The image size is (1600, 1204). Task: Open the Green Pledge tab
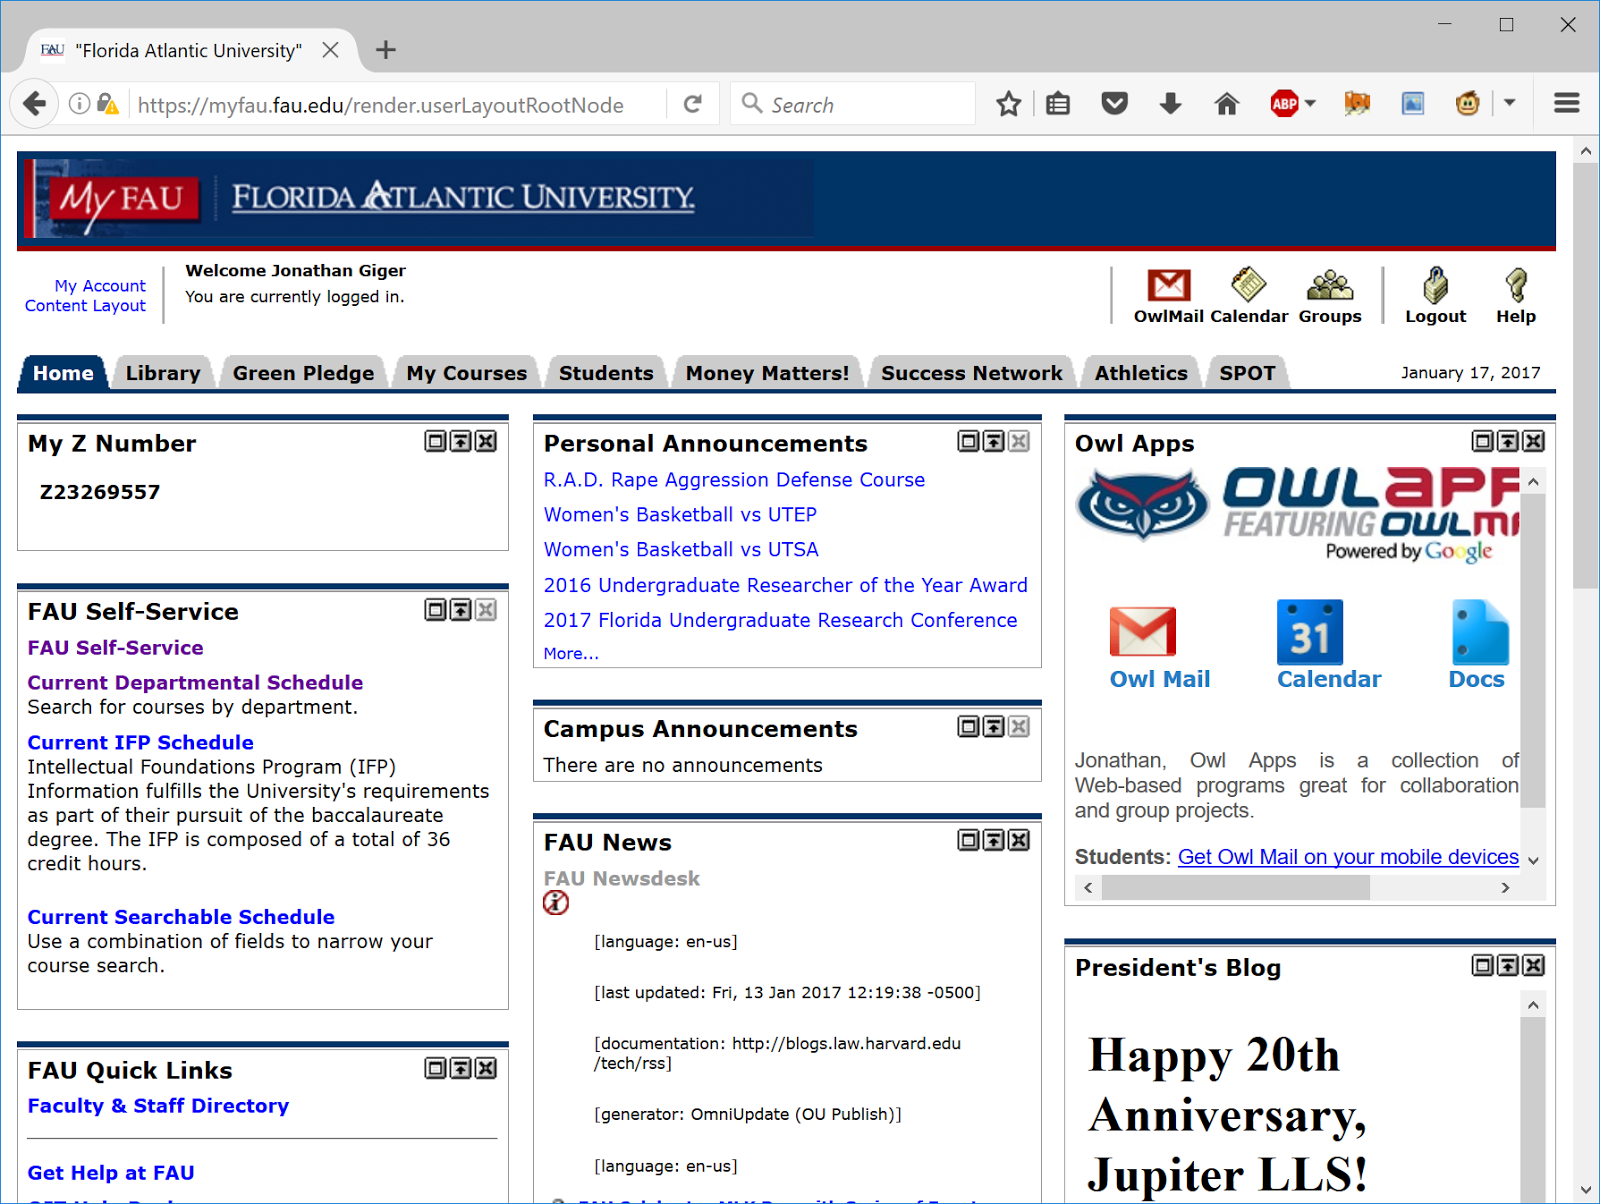pos(304,373)
